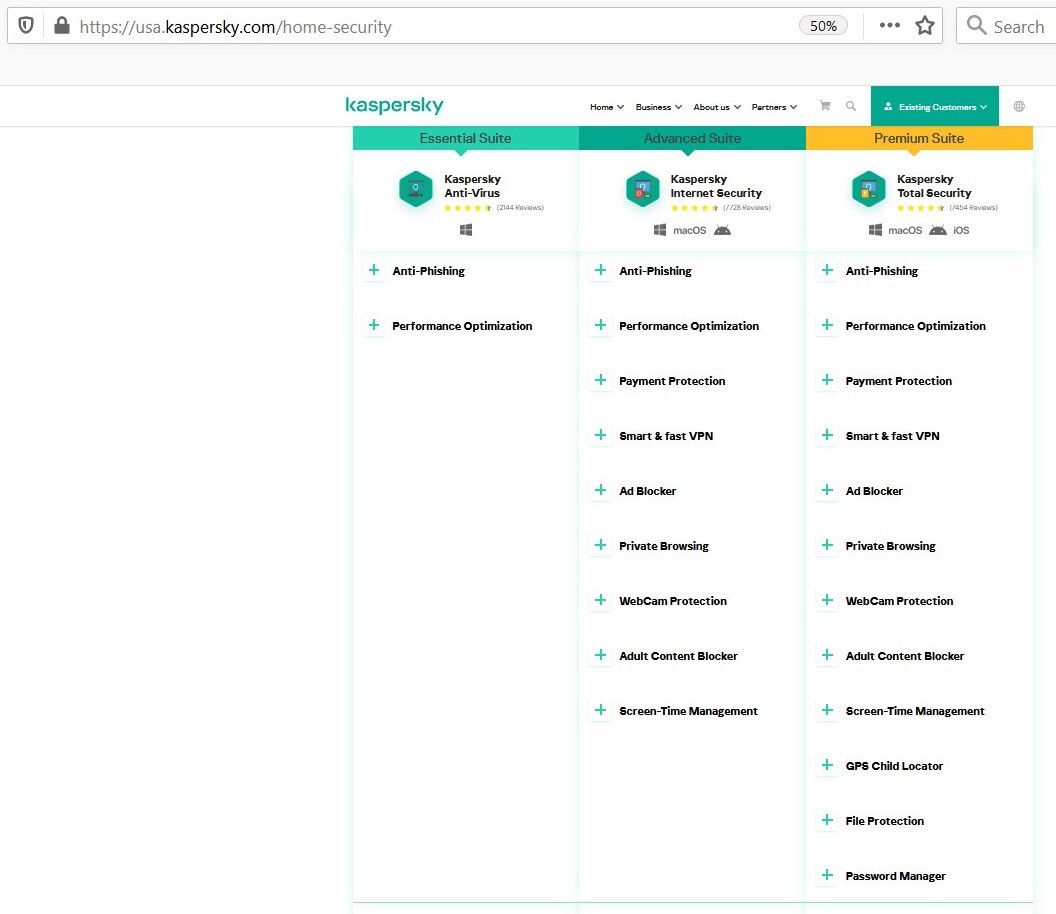Open the Business navigation menu
The width and height of the screenshot is (1056, 914).
[x=659, y=107]
